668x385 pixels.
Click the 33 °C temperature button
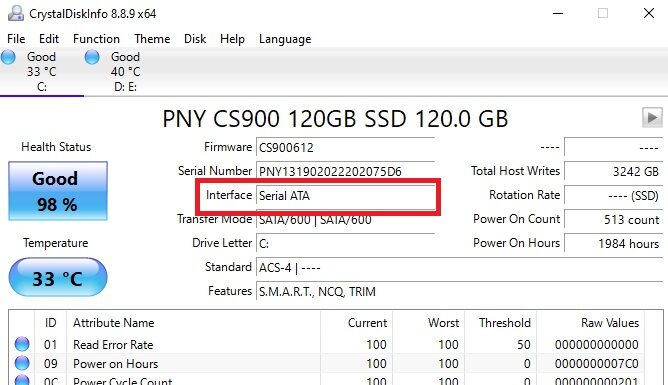pos(58,277)
